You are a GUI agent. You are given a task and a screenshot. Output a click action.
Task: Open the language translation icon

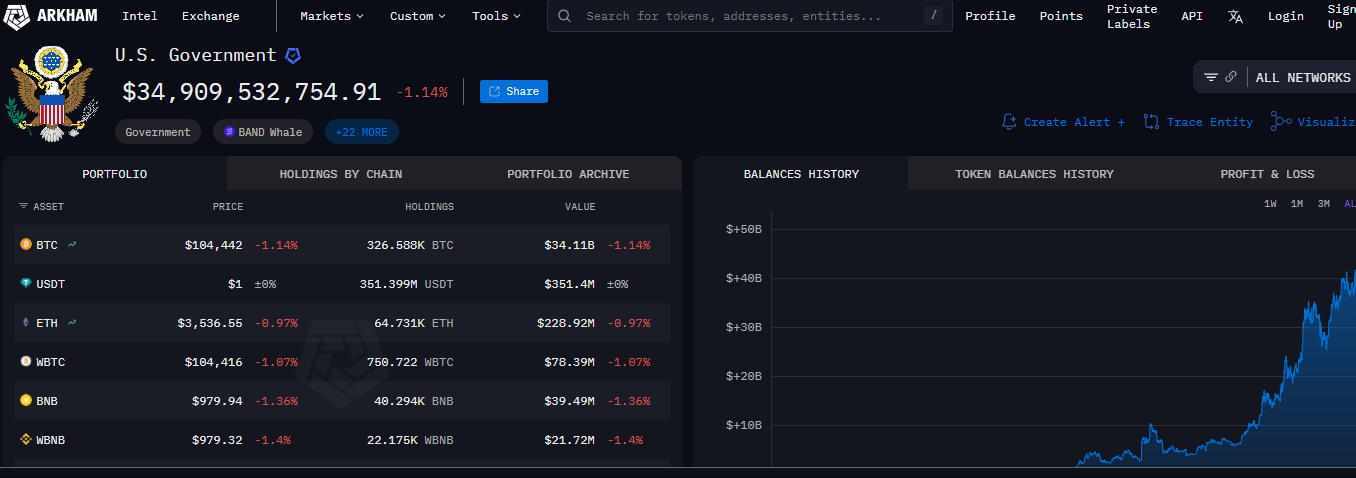point(1236,16)
